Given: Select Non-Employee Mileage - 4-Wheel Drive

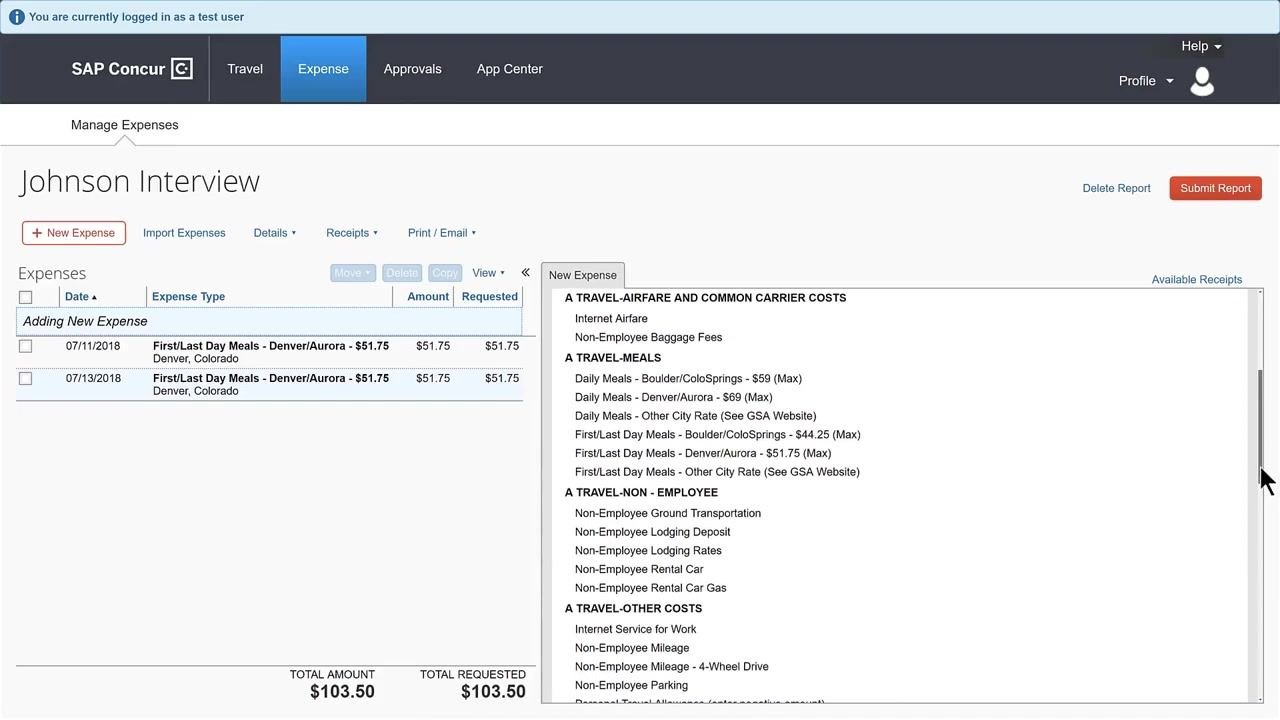Looking at the screenshot, I should pyautogui.click(x=671, y=667).
